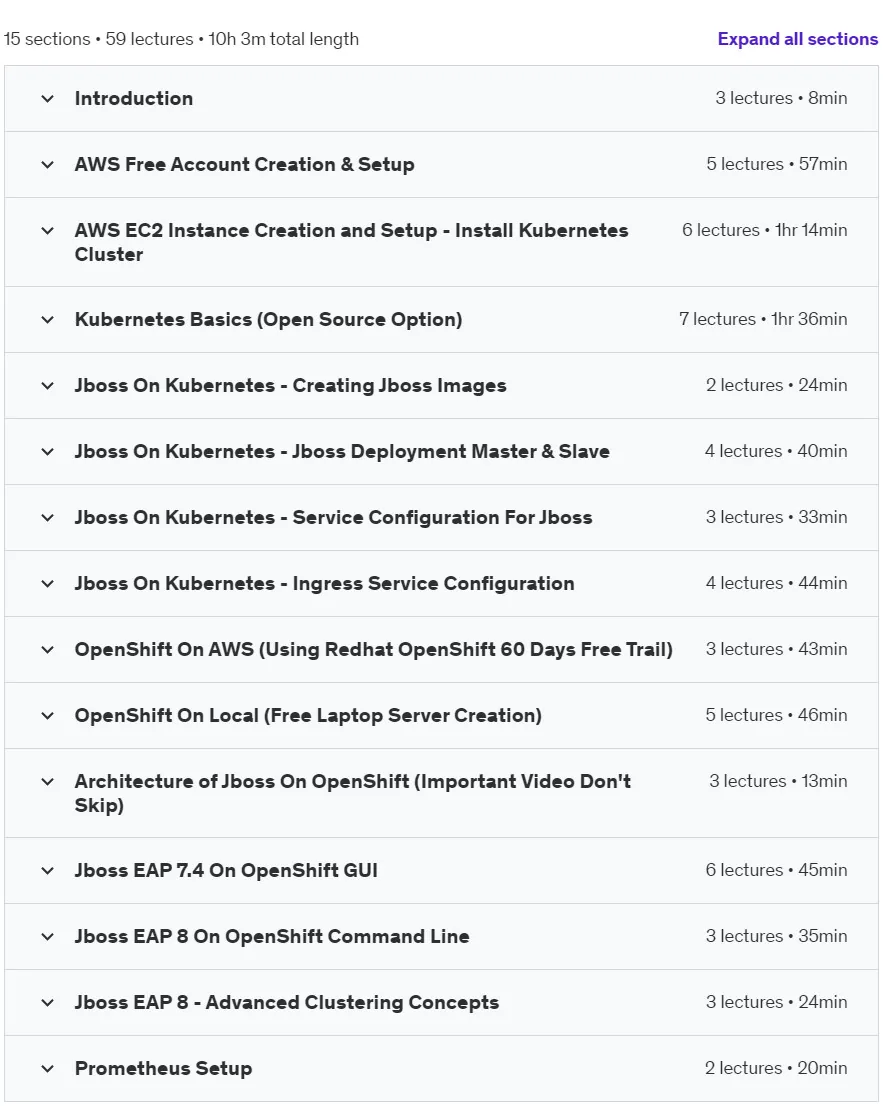Click the Introduction section title
Viewport: 883px width, 1106px height.
(x=134, y=99)
